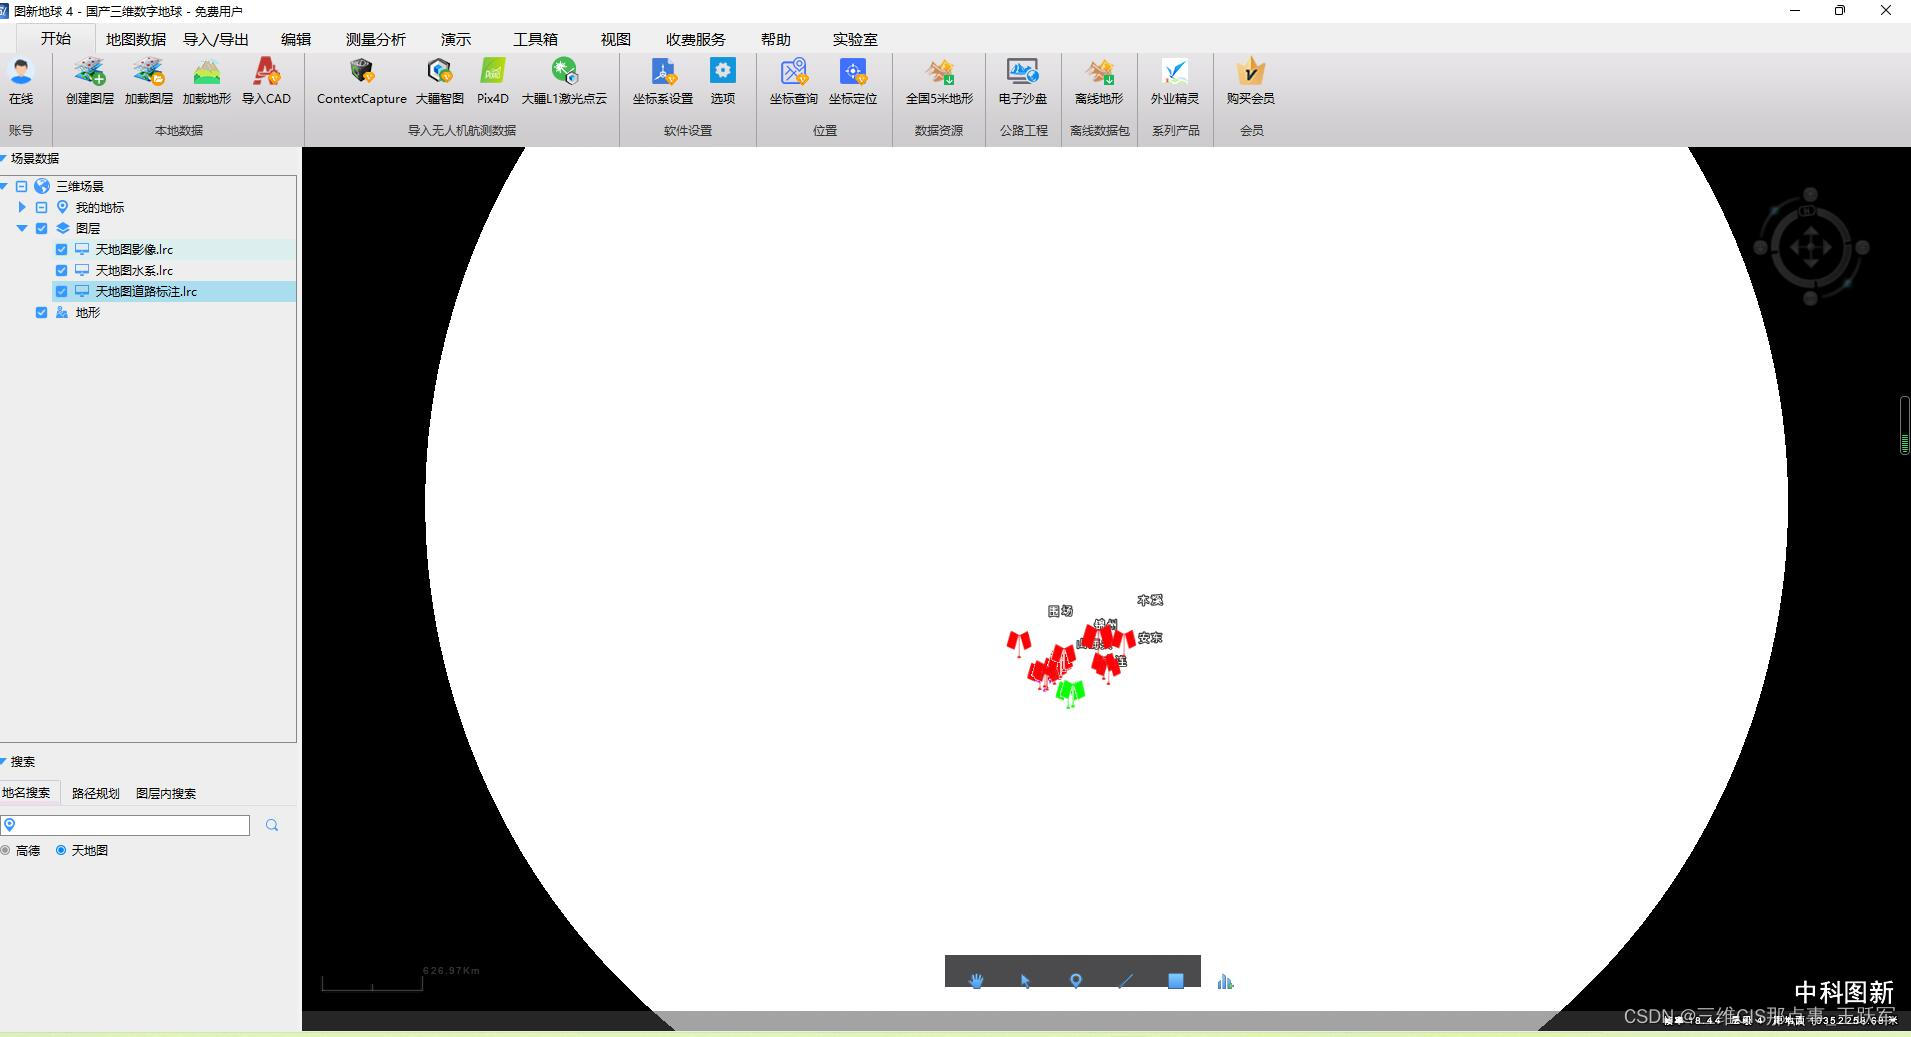This screenshot has height=1037, width=1911.
Task: Click the 加载地形 load terrain icon
Action: pos(207,73)
